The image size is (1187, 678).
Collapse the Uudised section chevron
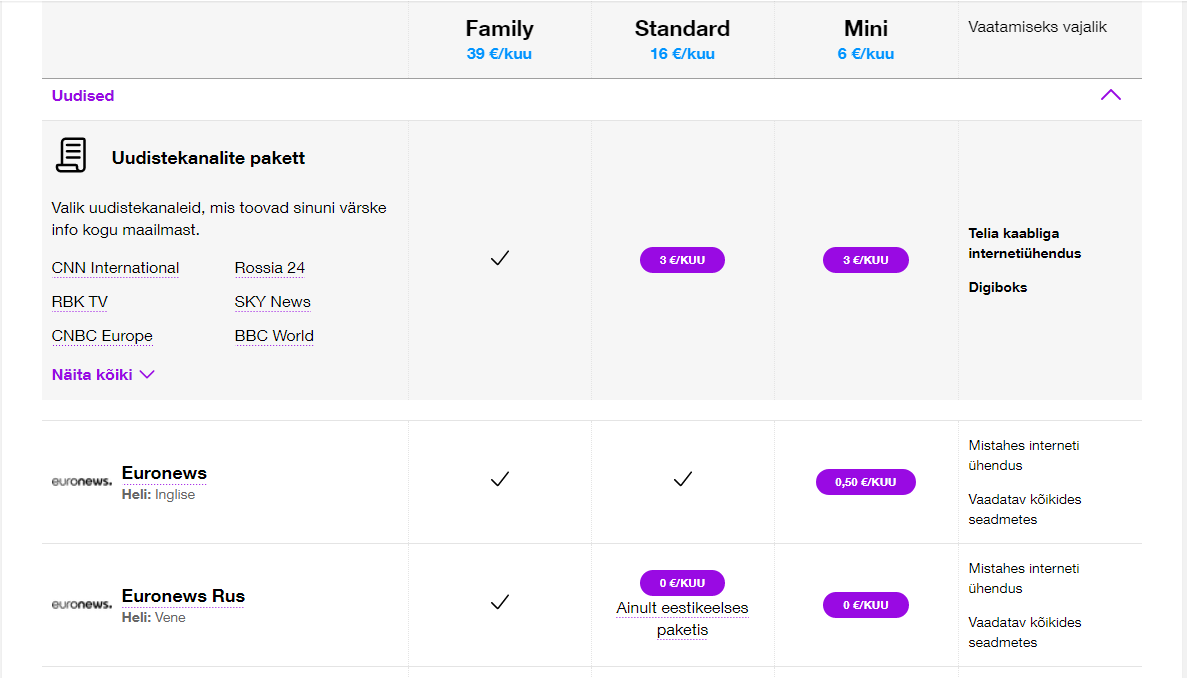click(x=1110, y=95)
